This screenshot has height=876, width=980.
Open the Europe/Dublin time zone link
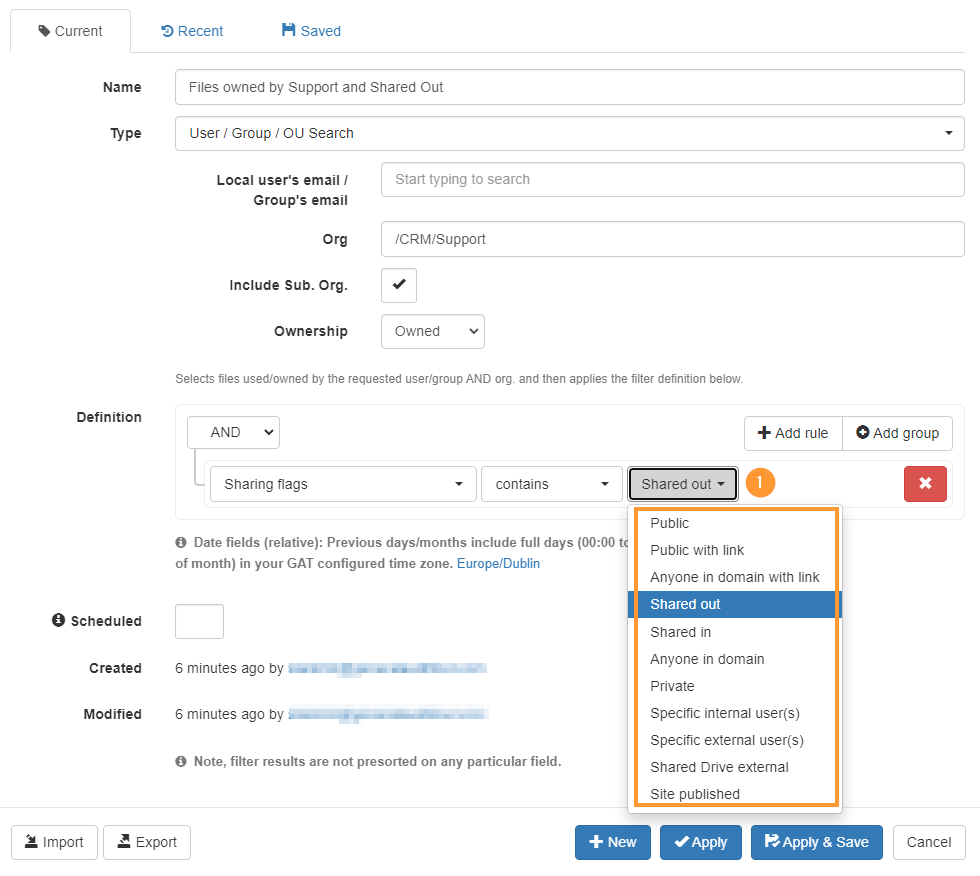498,563
